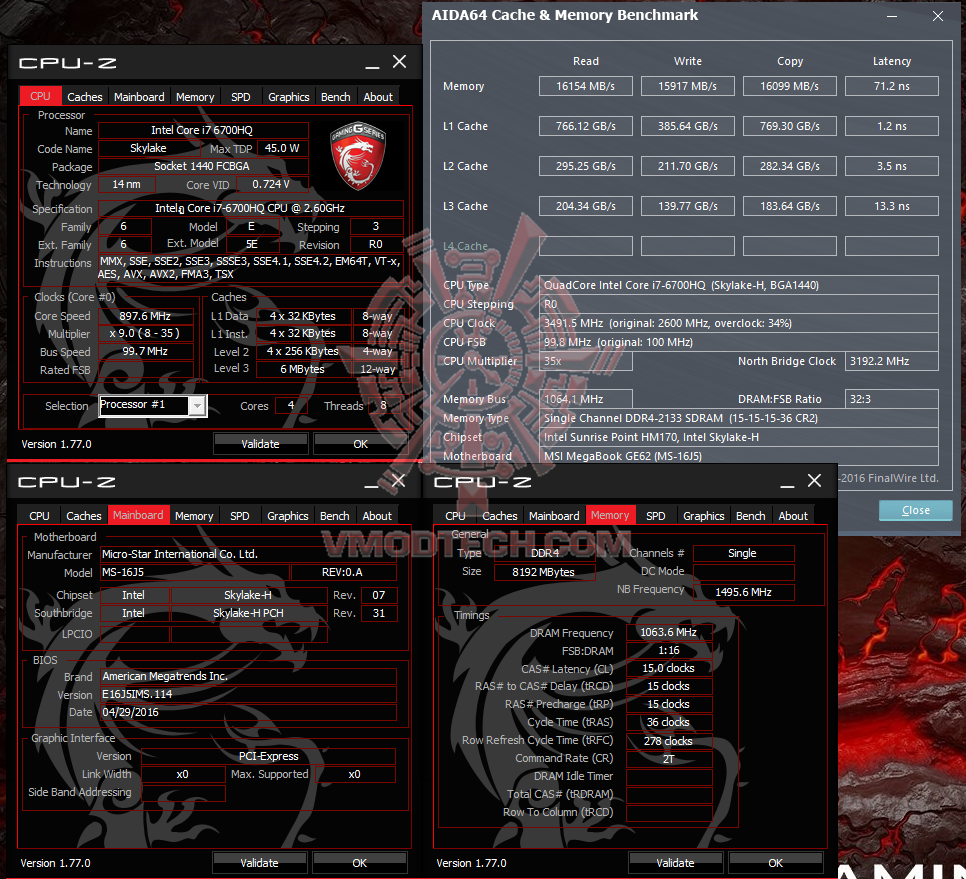Click the Memory Latency 71.2 ns field
This screenshot has height=879, width=966.
tap(891, 86)
